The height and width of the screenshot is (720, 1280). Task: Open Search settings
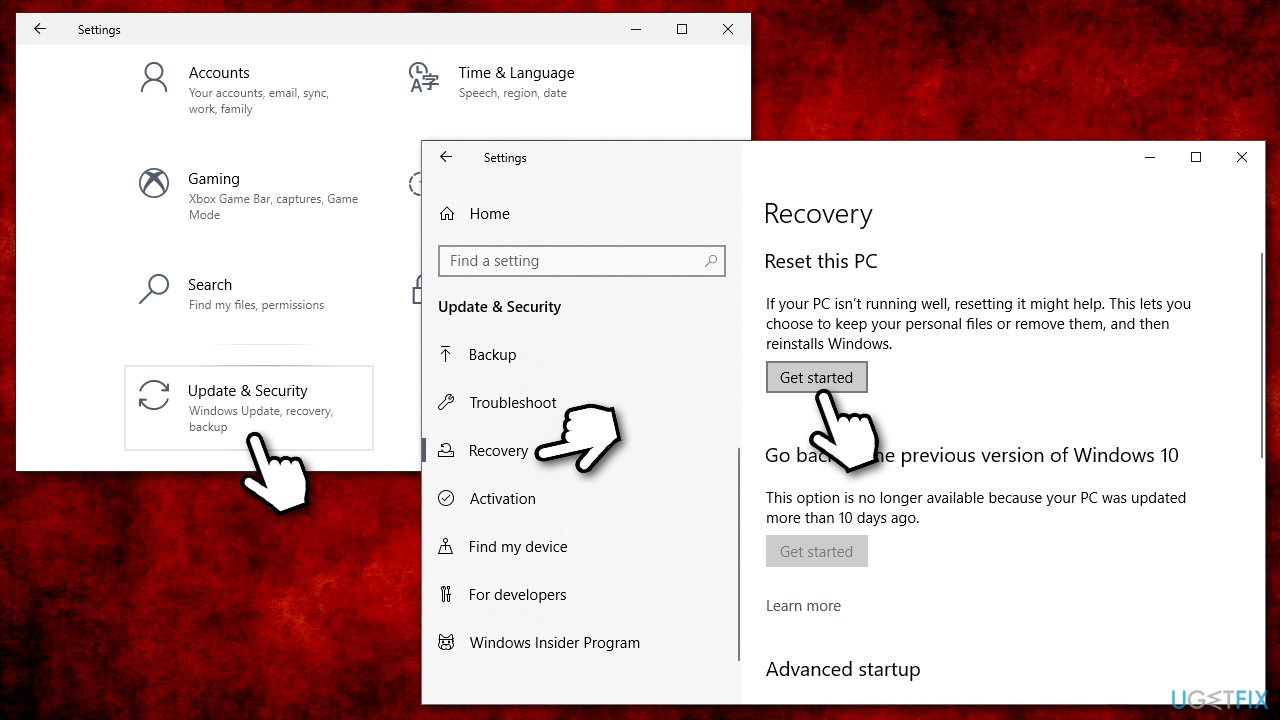[x=210, y=284]
